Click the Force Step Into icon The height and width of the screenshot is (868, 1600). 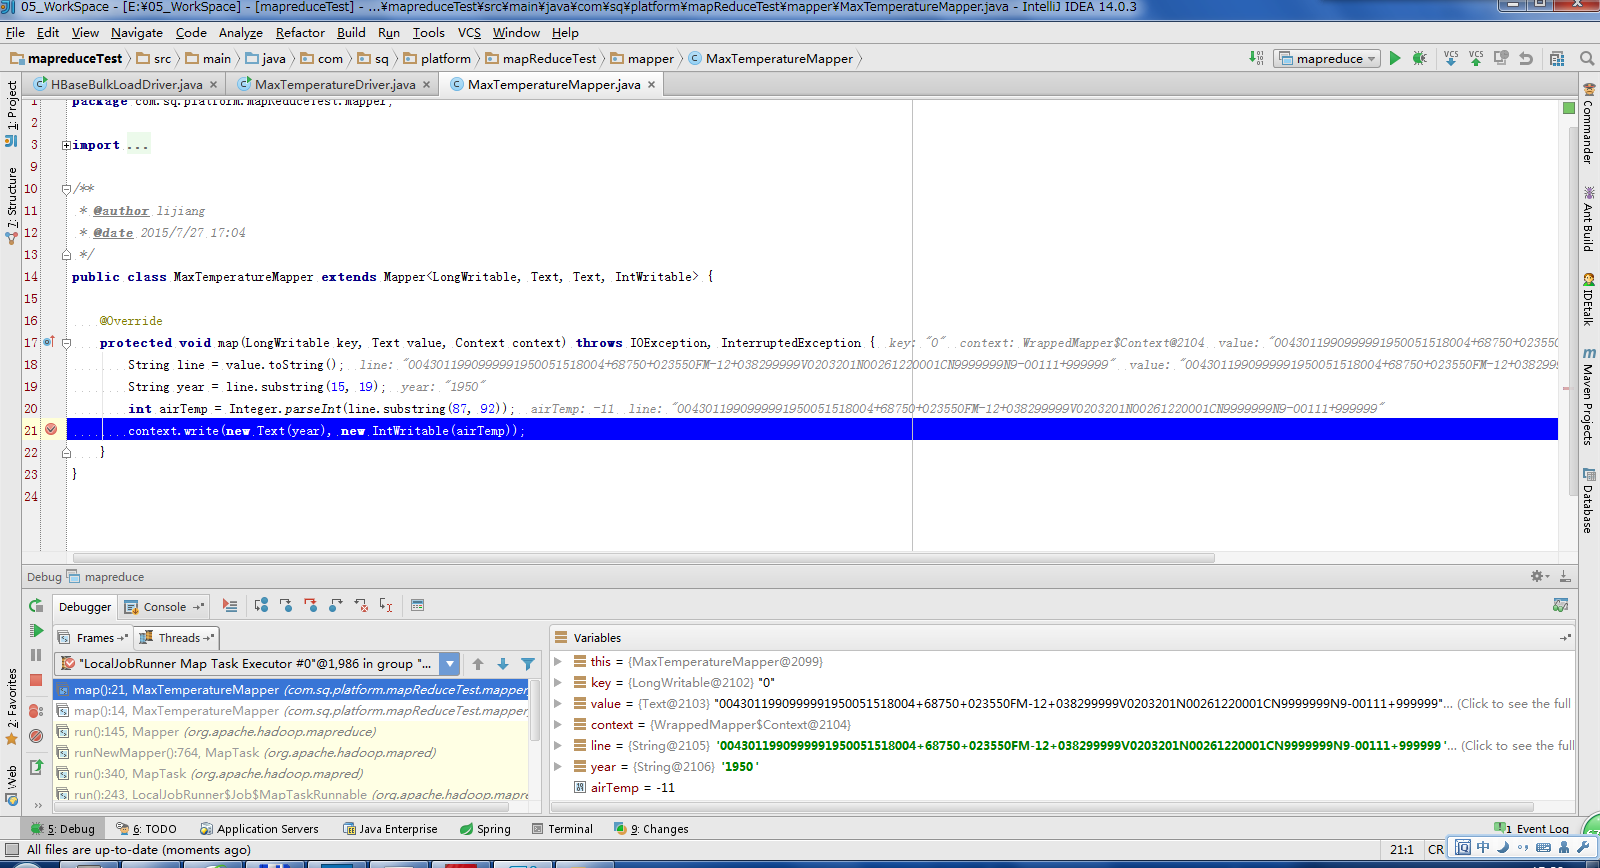[311, 606]
